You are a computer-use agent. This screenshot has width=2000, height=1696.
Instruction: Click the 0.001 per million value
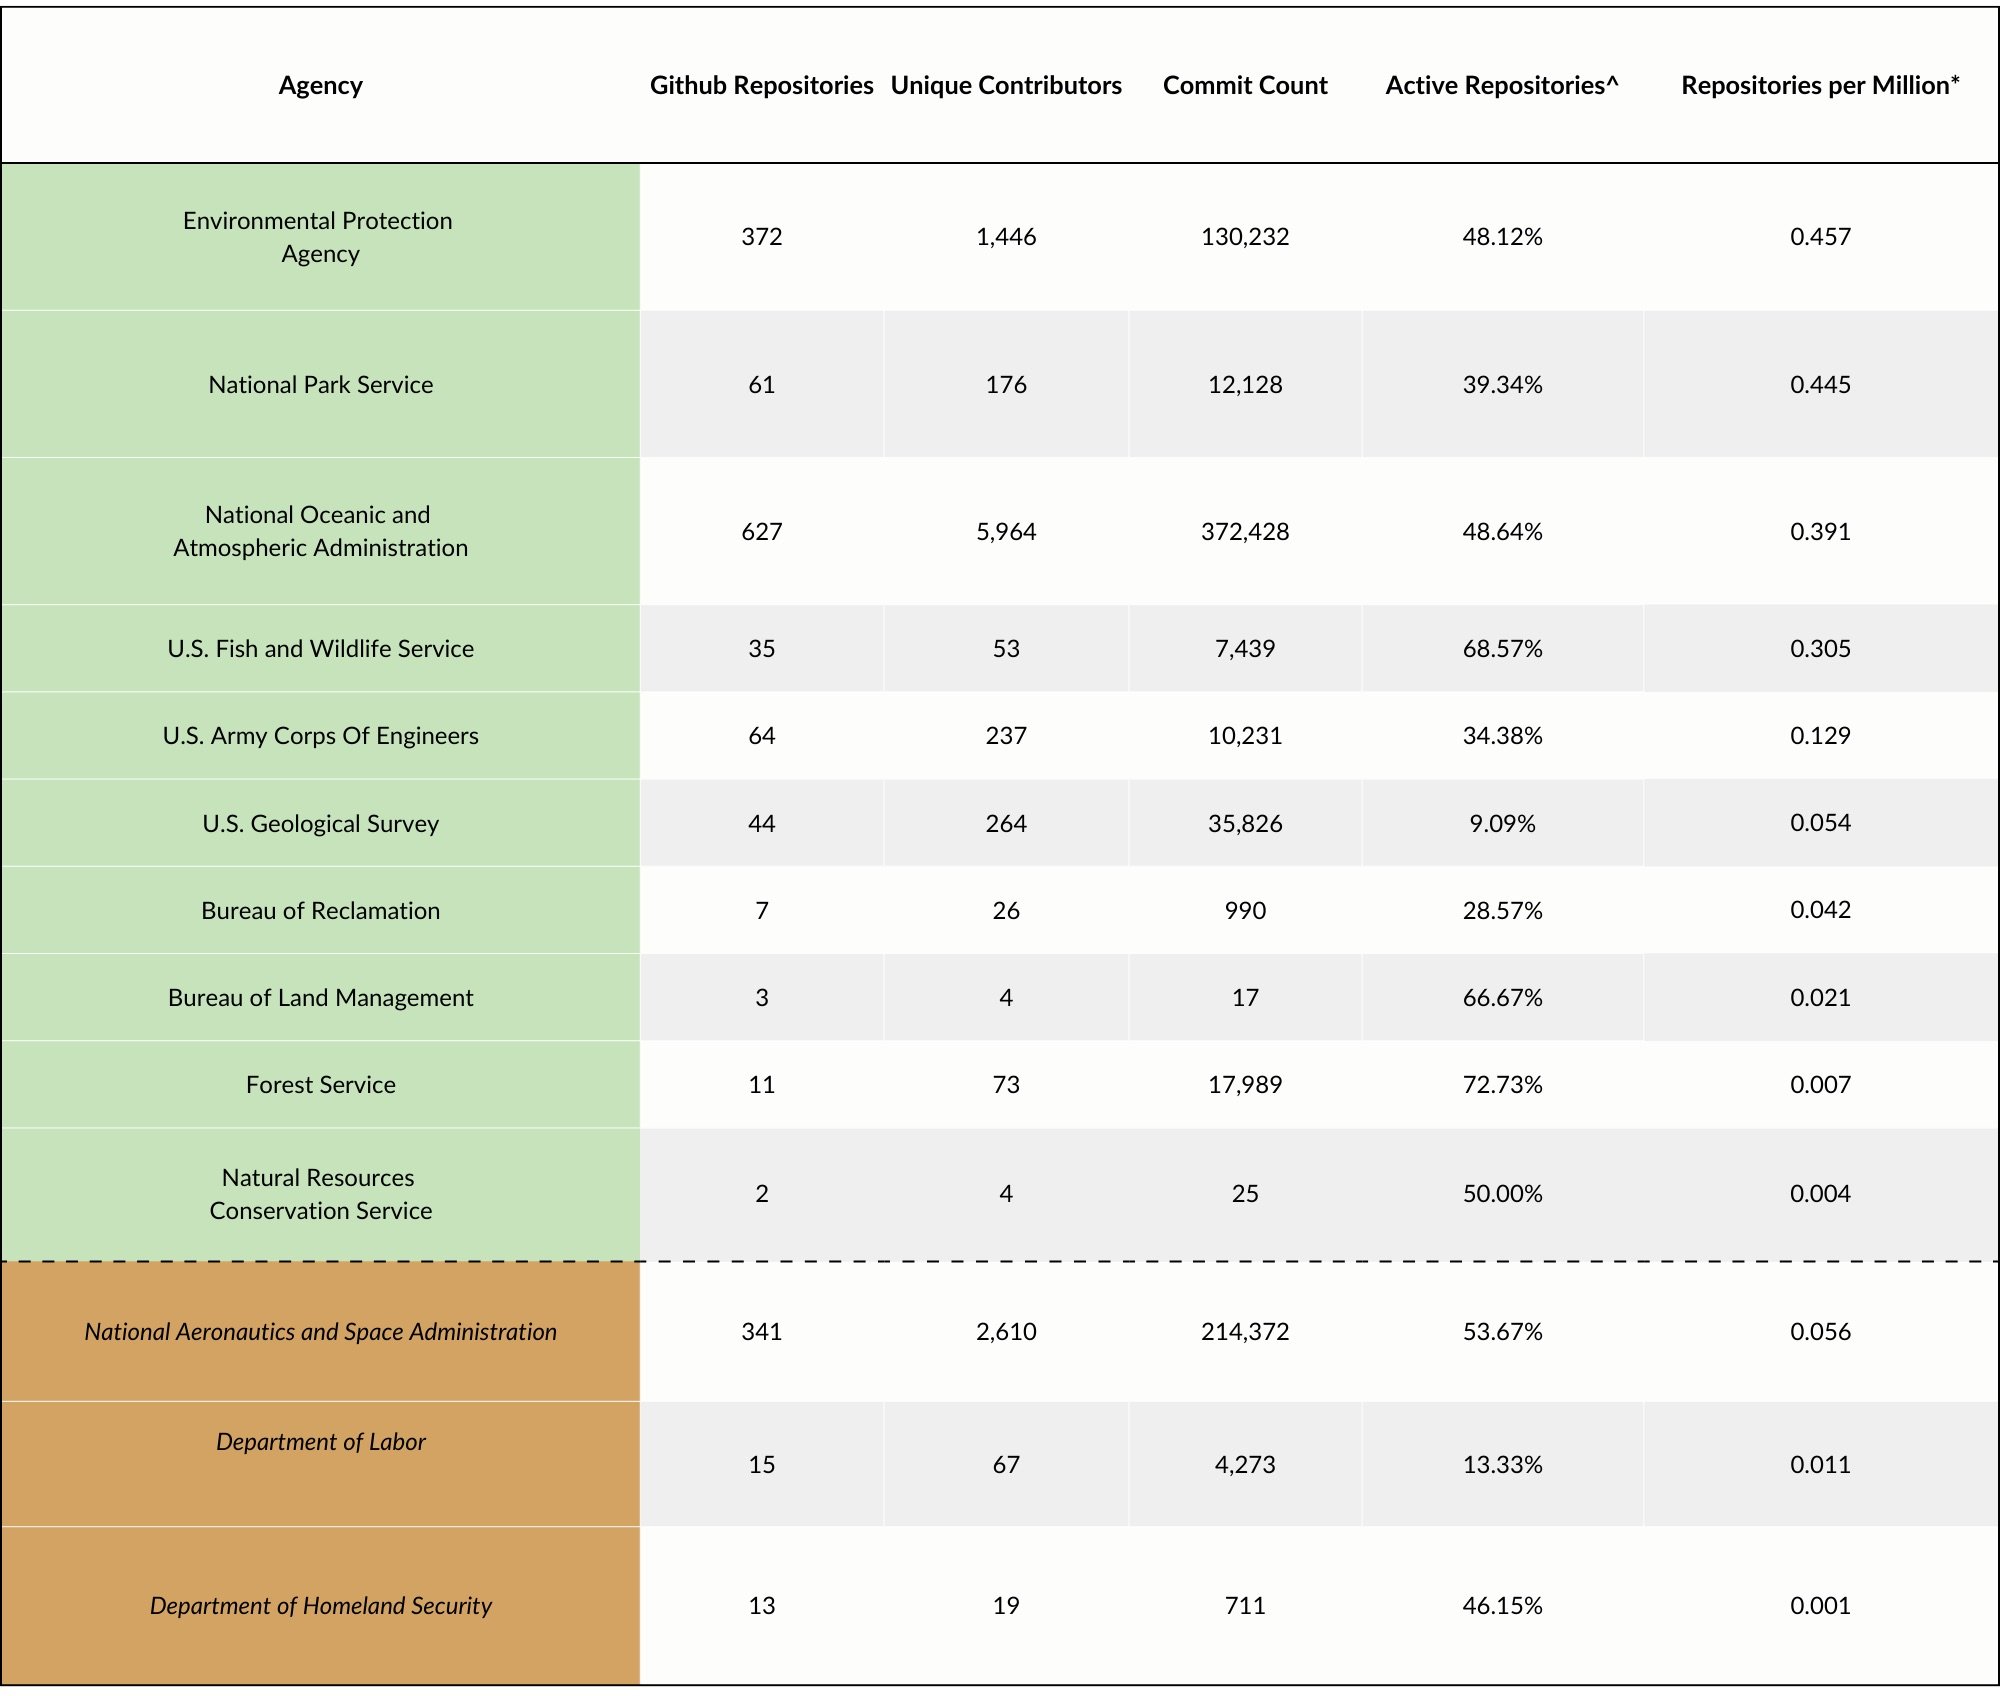pyautogui.click(x=1820, y=1605)
